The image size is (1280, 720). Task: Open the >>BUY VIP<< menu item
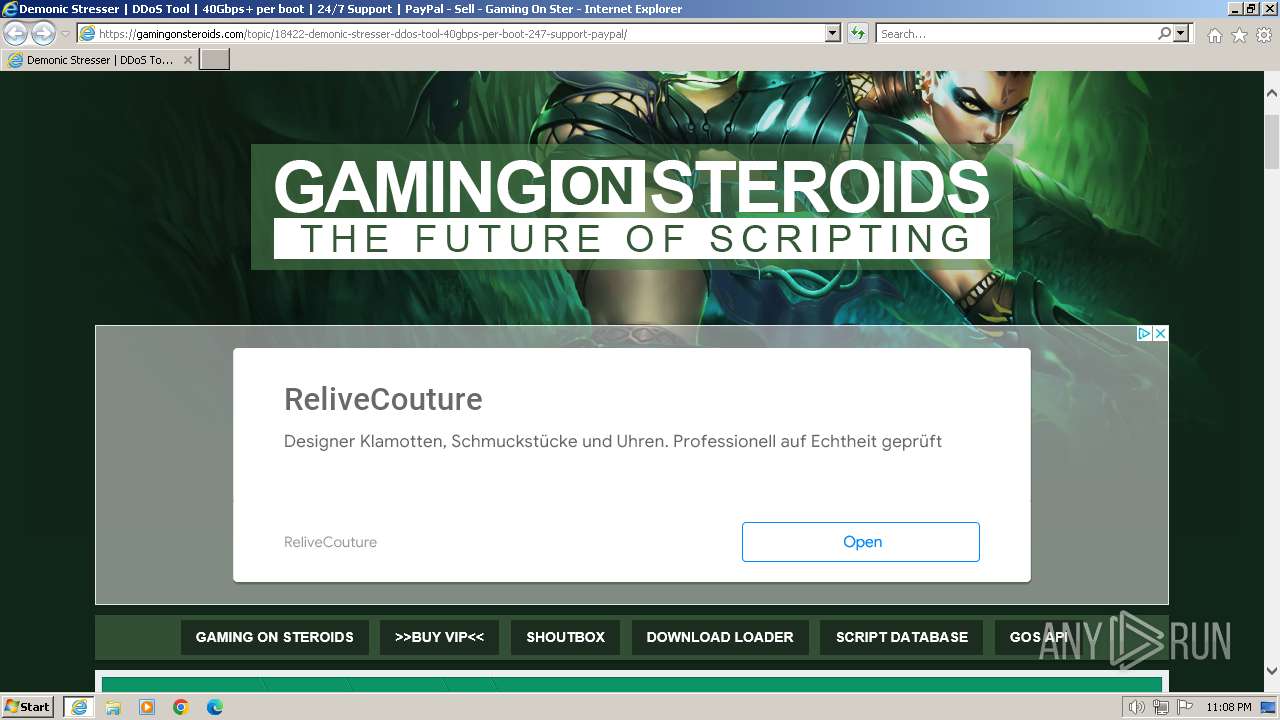(439, 637)
